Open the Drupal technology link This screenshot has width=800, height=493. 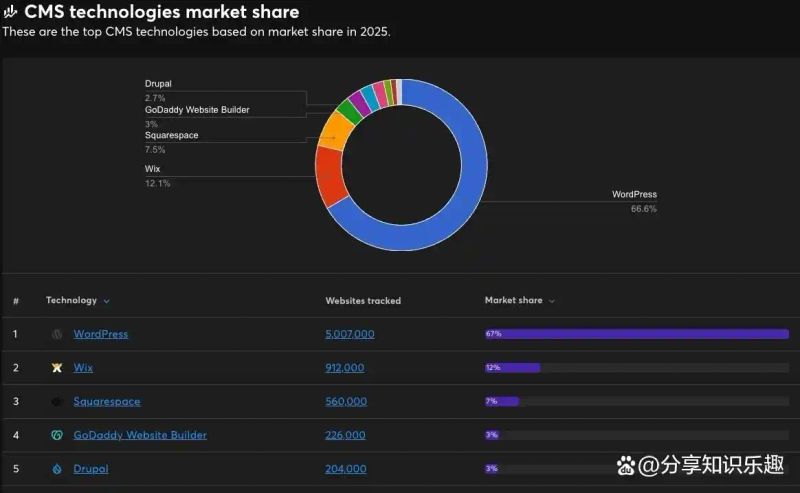(91, 469)
